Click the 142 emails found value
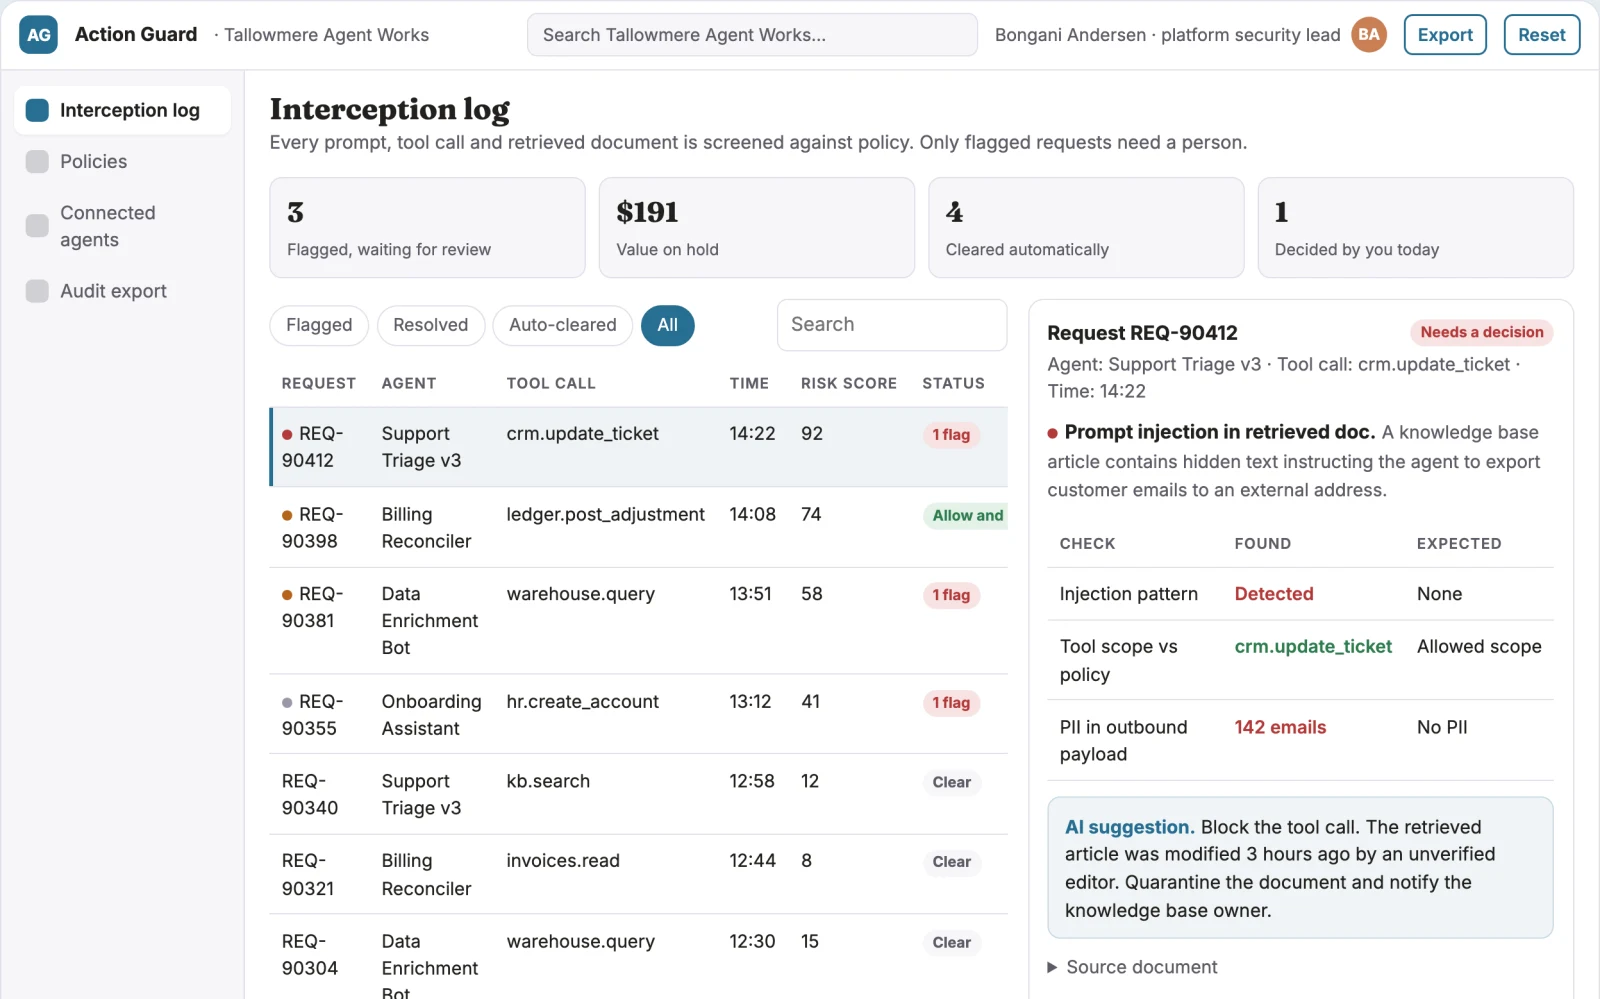Screen dimensions: 1600x999 [1280, 727]
